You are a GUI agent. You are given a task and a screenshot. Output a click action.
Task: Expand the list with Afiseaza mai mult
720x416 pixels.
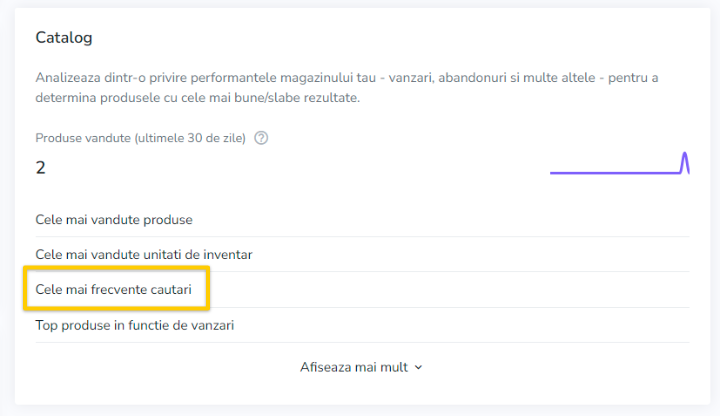point(361,367)
